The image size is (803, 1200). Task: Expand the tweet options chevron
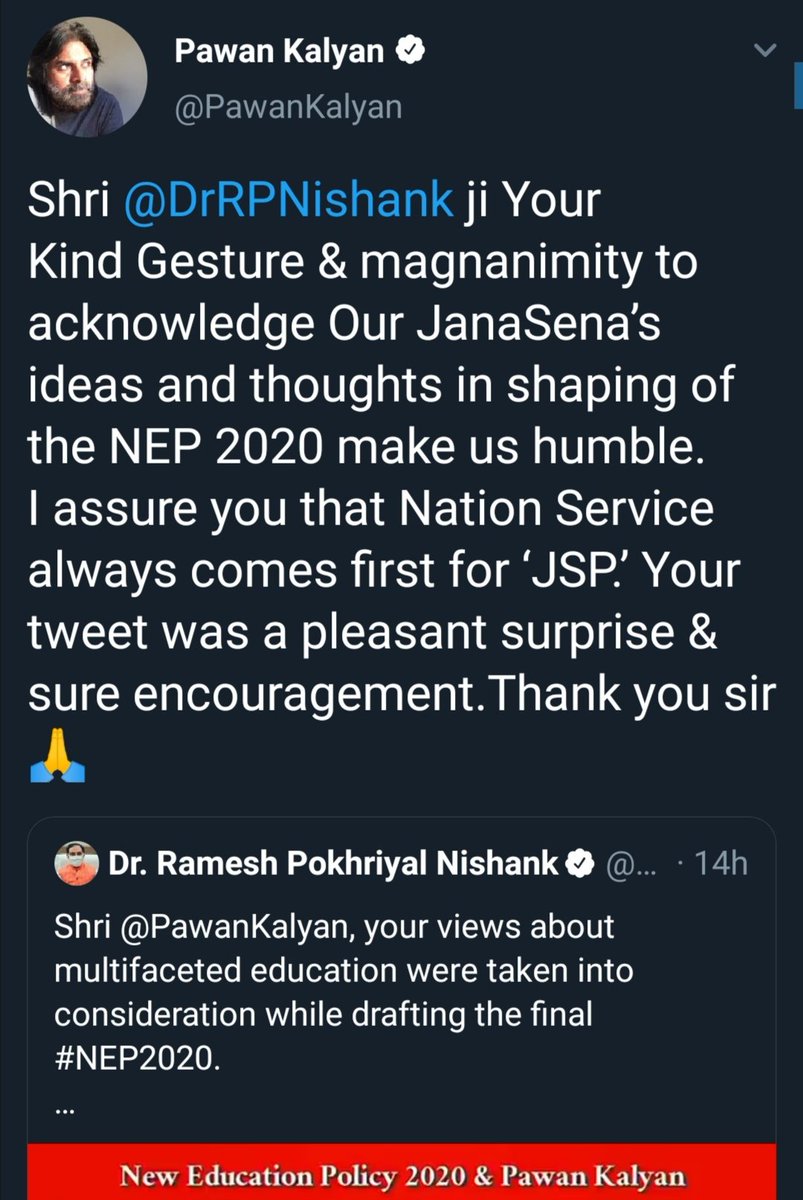765,50
